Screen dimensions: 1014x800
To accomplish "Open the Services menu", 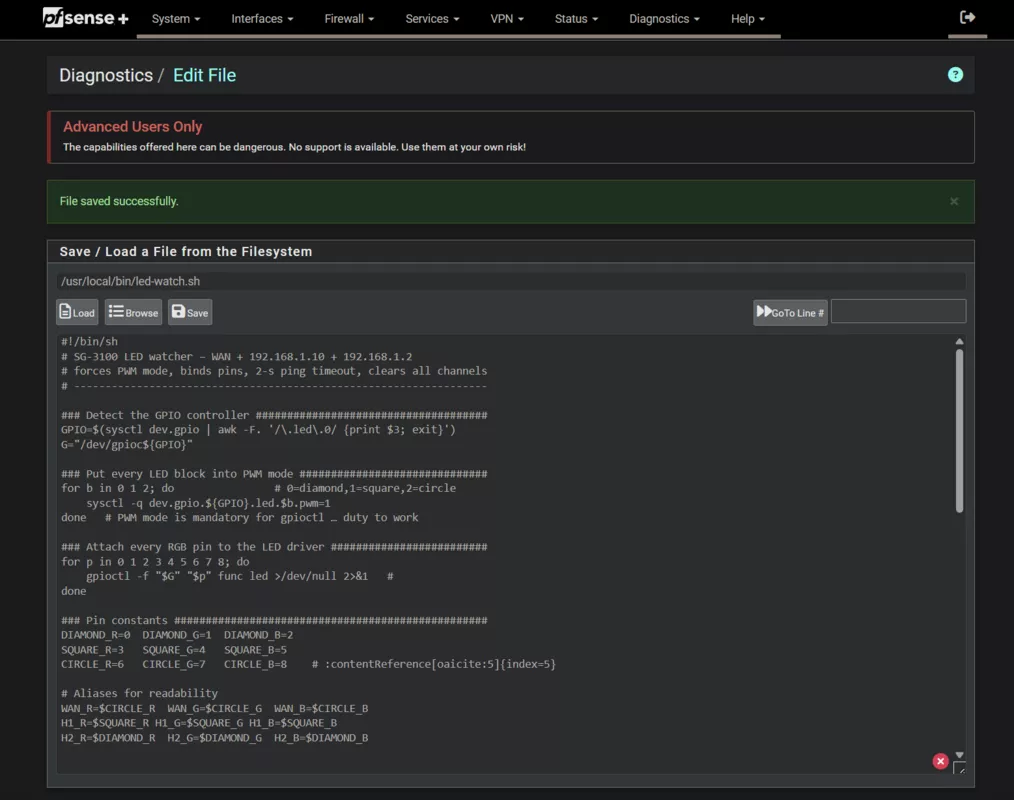I will click(x=432, y=19).
